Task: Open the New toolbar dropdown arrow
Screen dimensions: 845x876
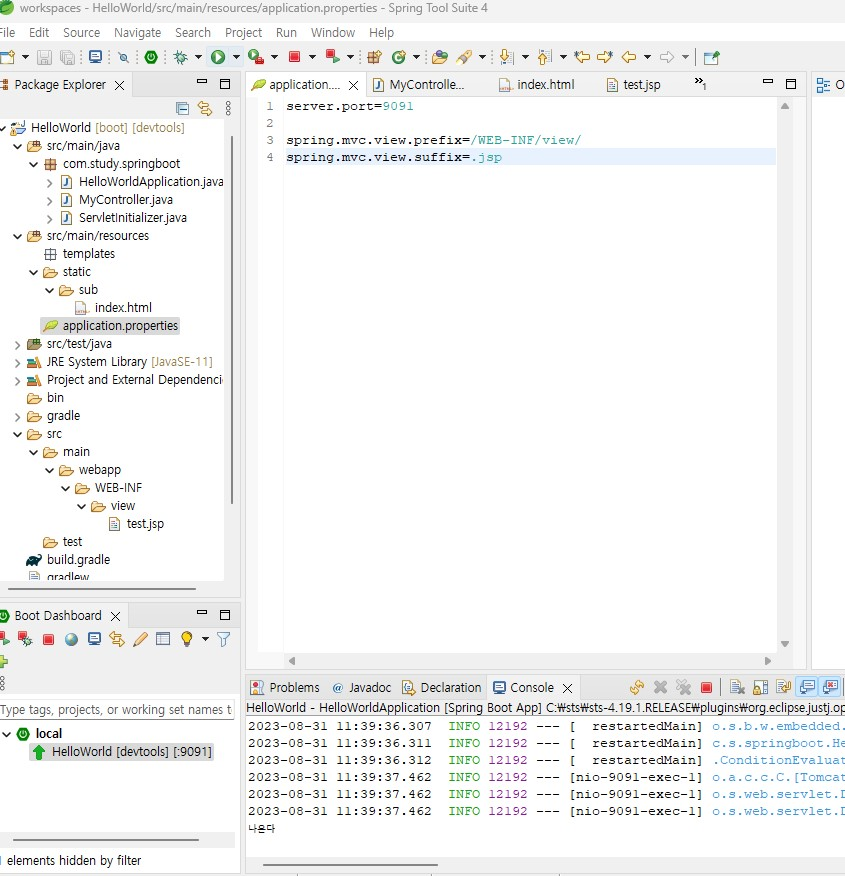Action: tap(25, 57)
